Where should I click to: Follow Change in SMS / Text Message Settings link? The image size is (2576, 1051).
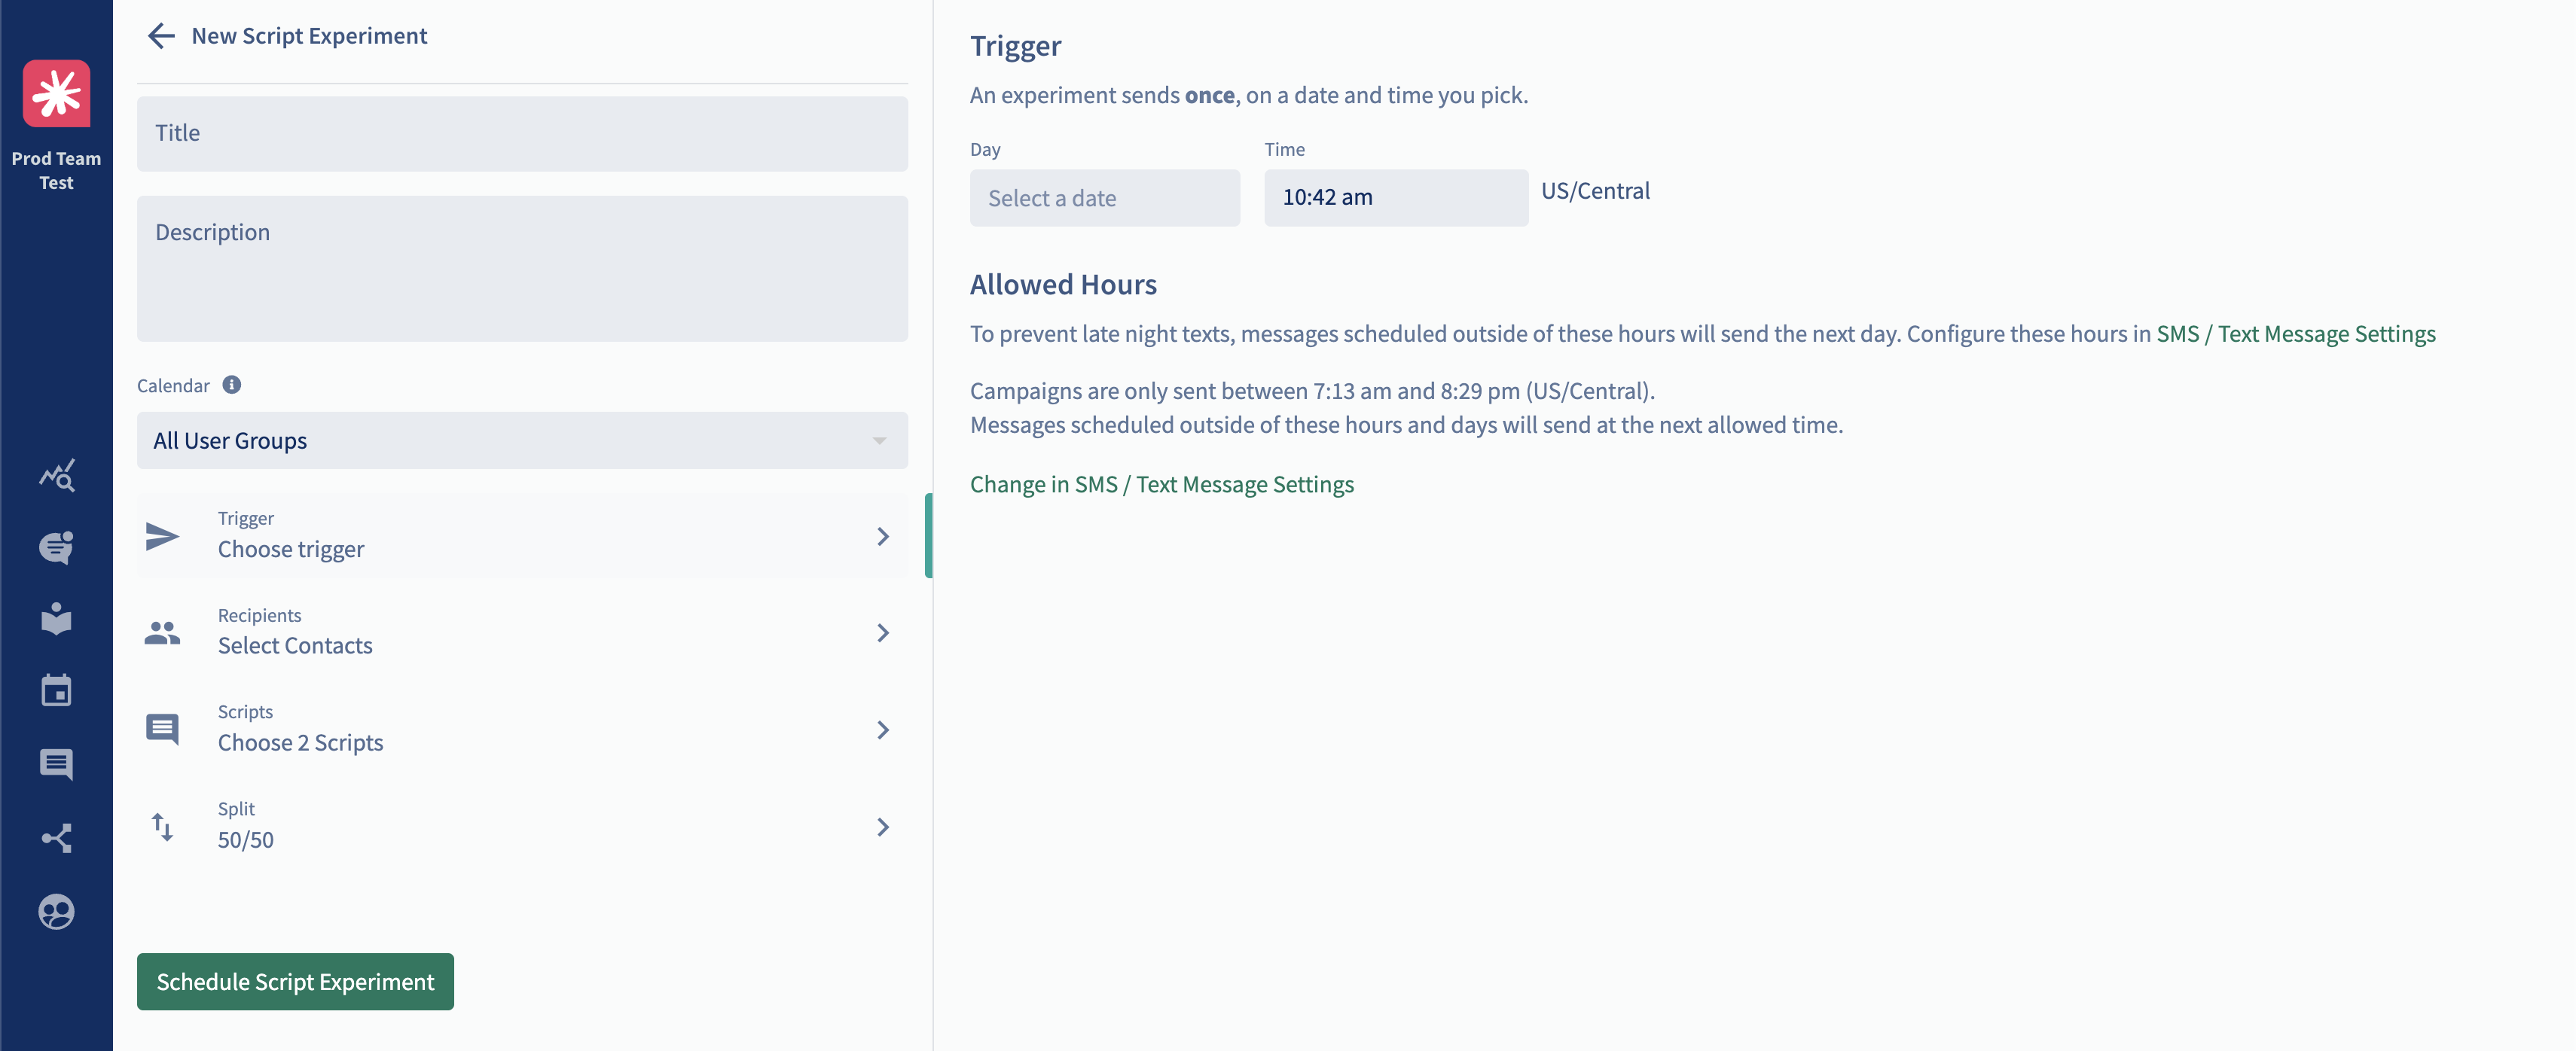point(1162,484)
